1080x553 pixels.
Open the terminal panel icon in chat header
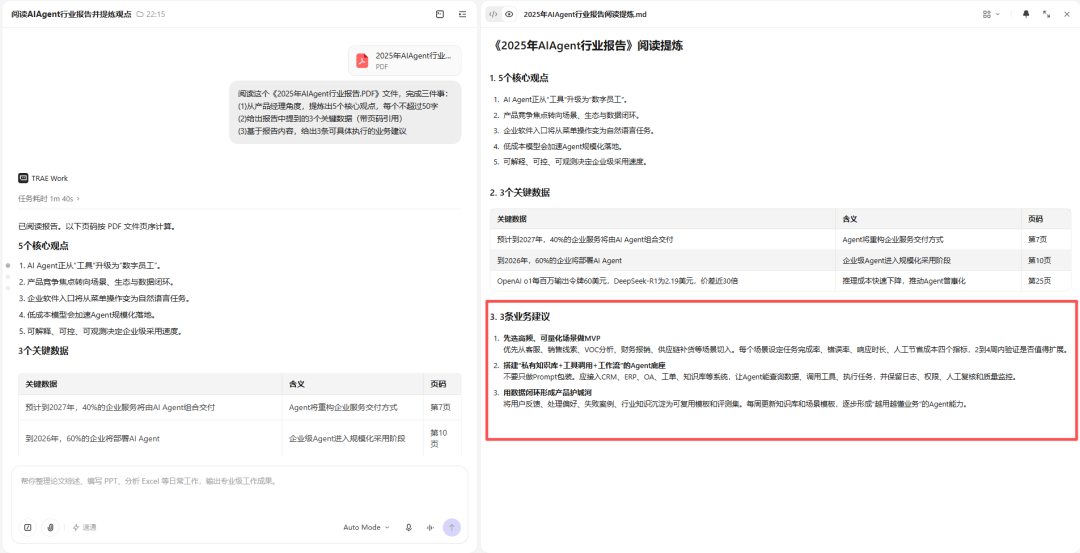(x=440, y=14)
